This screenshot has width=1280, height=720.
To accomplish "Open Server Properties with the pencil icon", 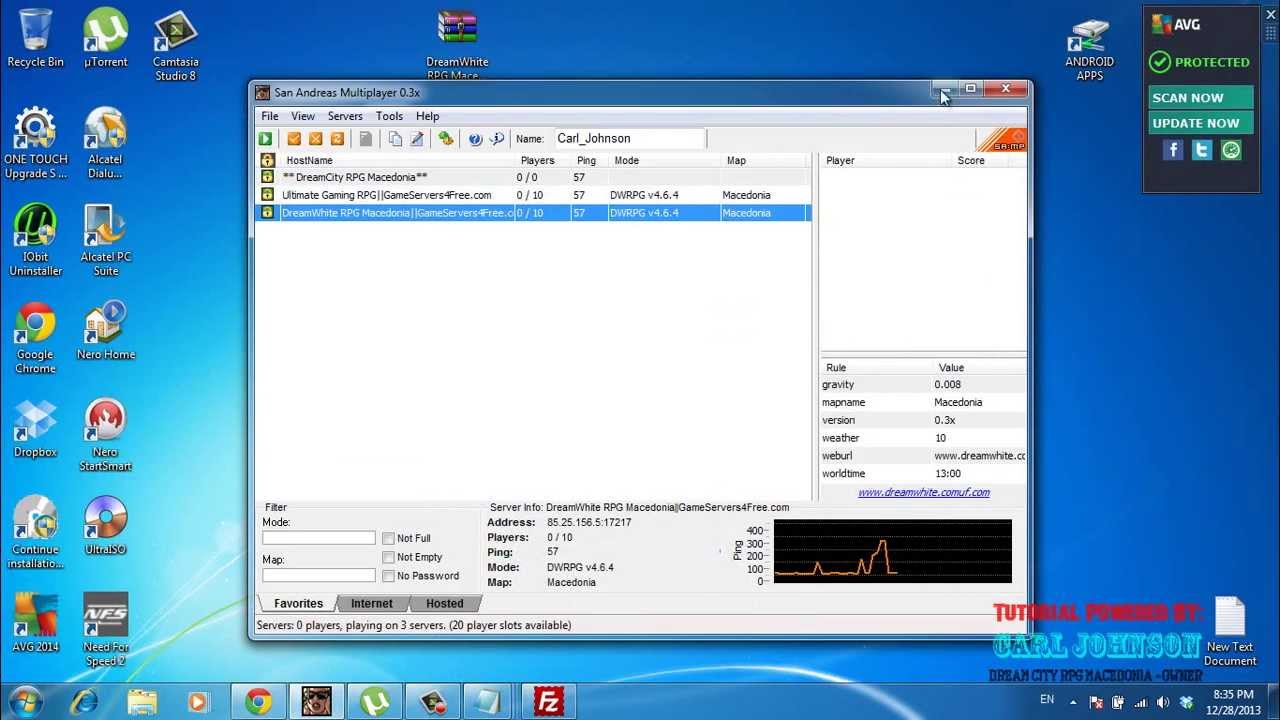I will click(x=417, y=139).
